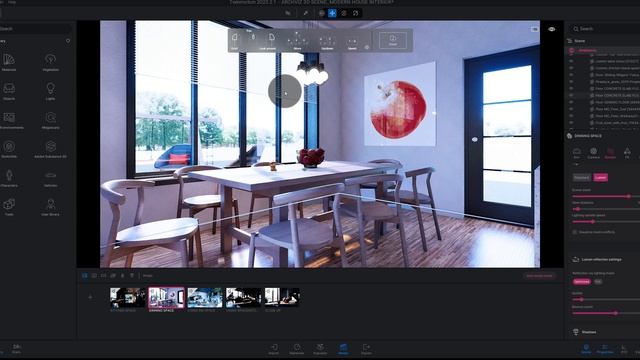640x360 pixels.
Task: Switch to the Camera properties tab
Action: coord(593,153)
